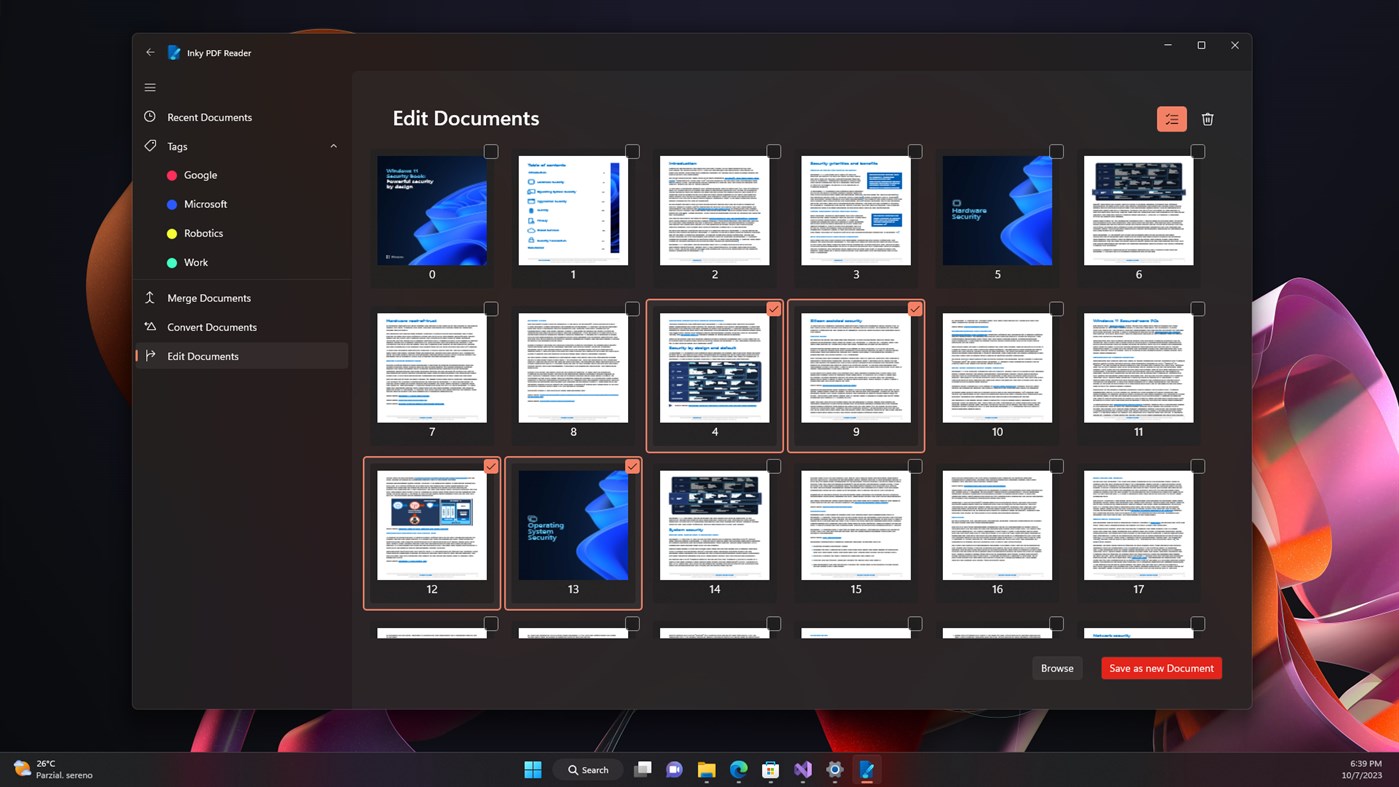Uncheck the selected page 9 checkbox
This screenshot has height=787, width=1399.
[x=914, y=308]
